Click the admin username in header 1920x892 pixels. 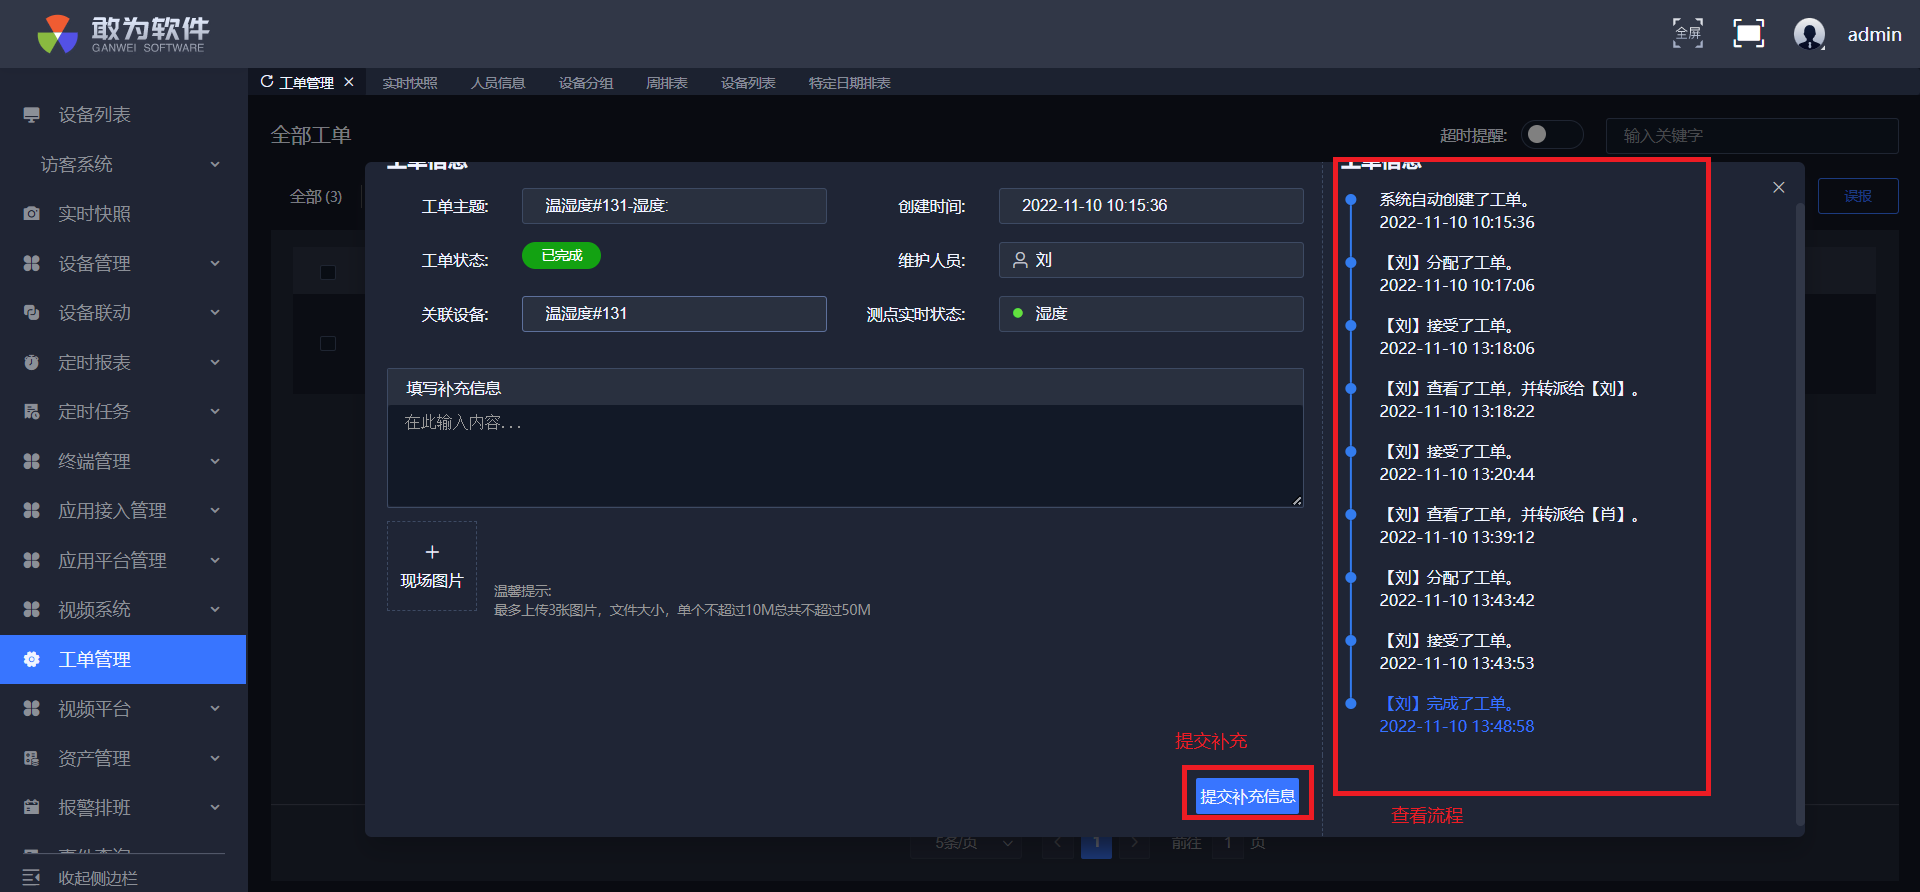pyautogui.click(x=1875, y=34)
